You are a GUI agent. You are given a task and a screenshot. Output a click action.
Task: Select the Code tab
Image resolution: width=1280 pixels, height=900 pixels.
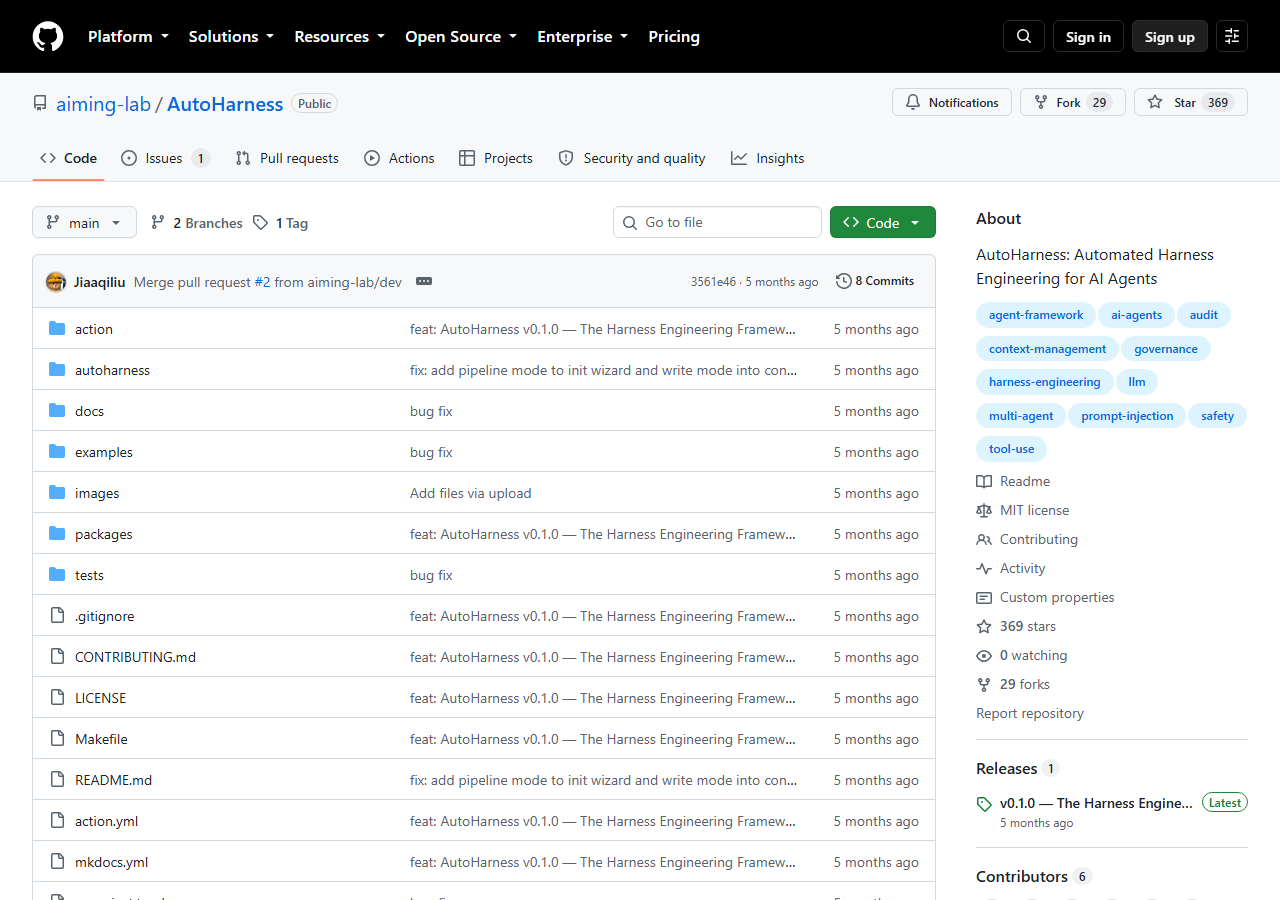[x=69, y=158]
